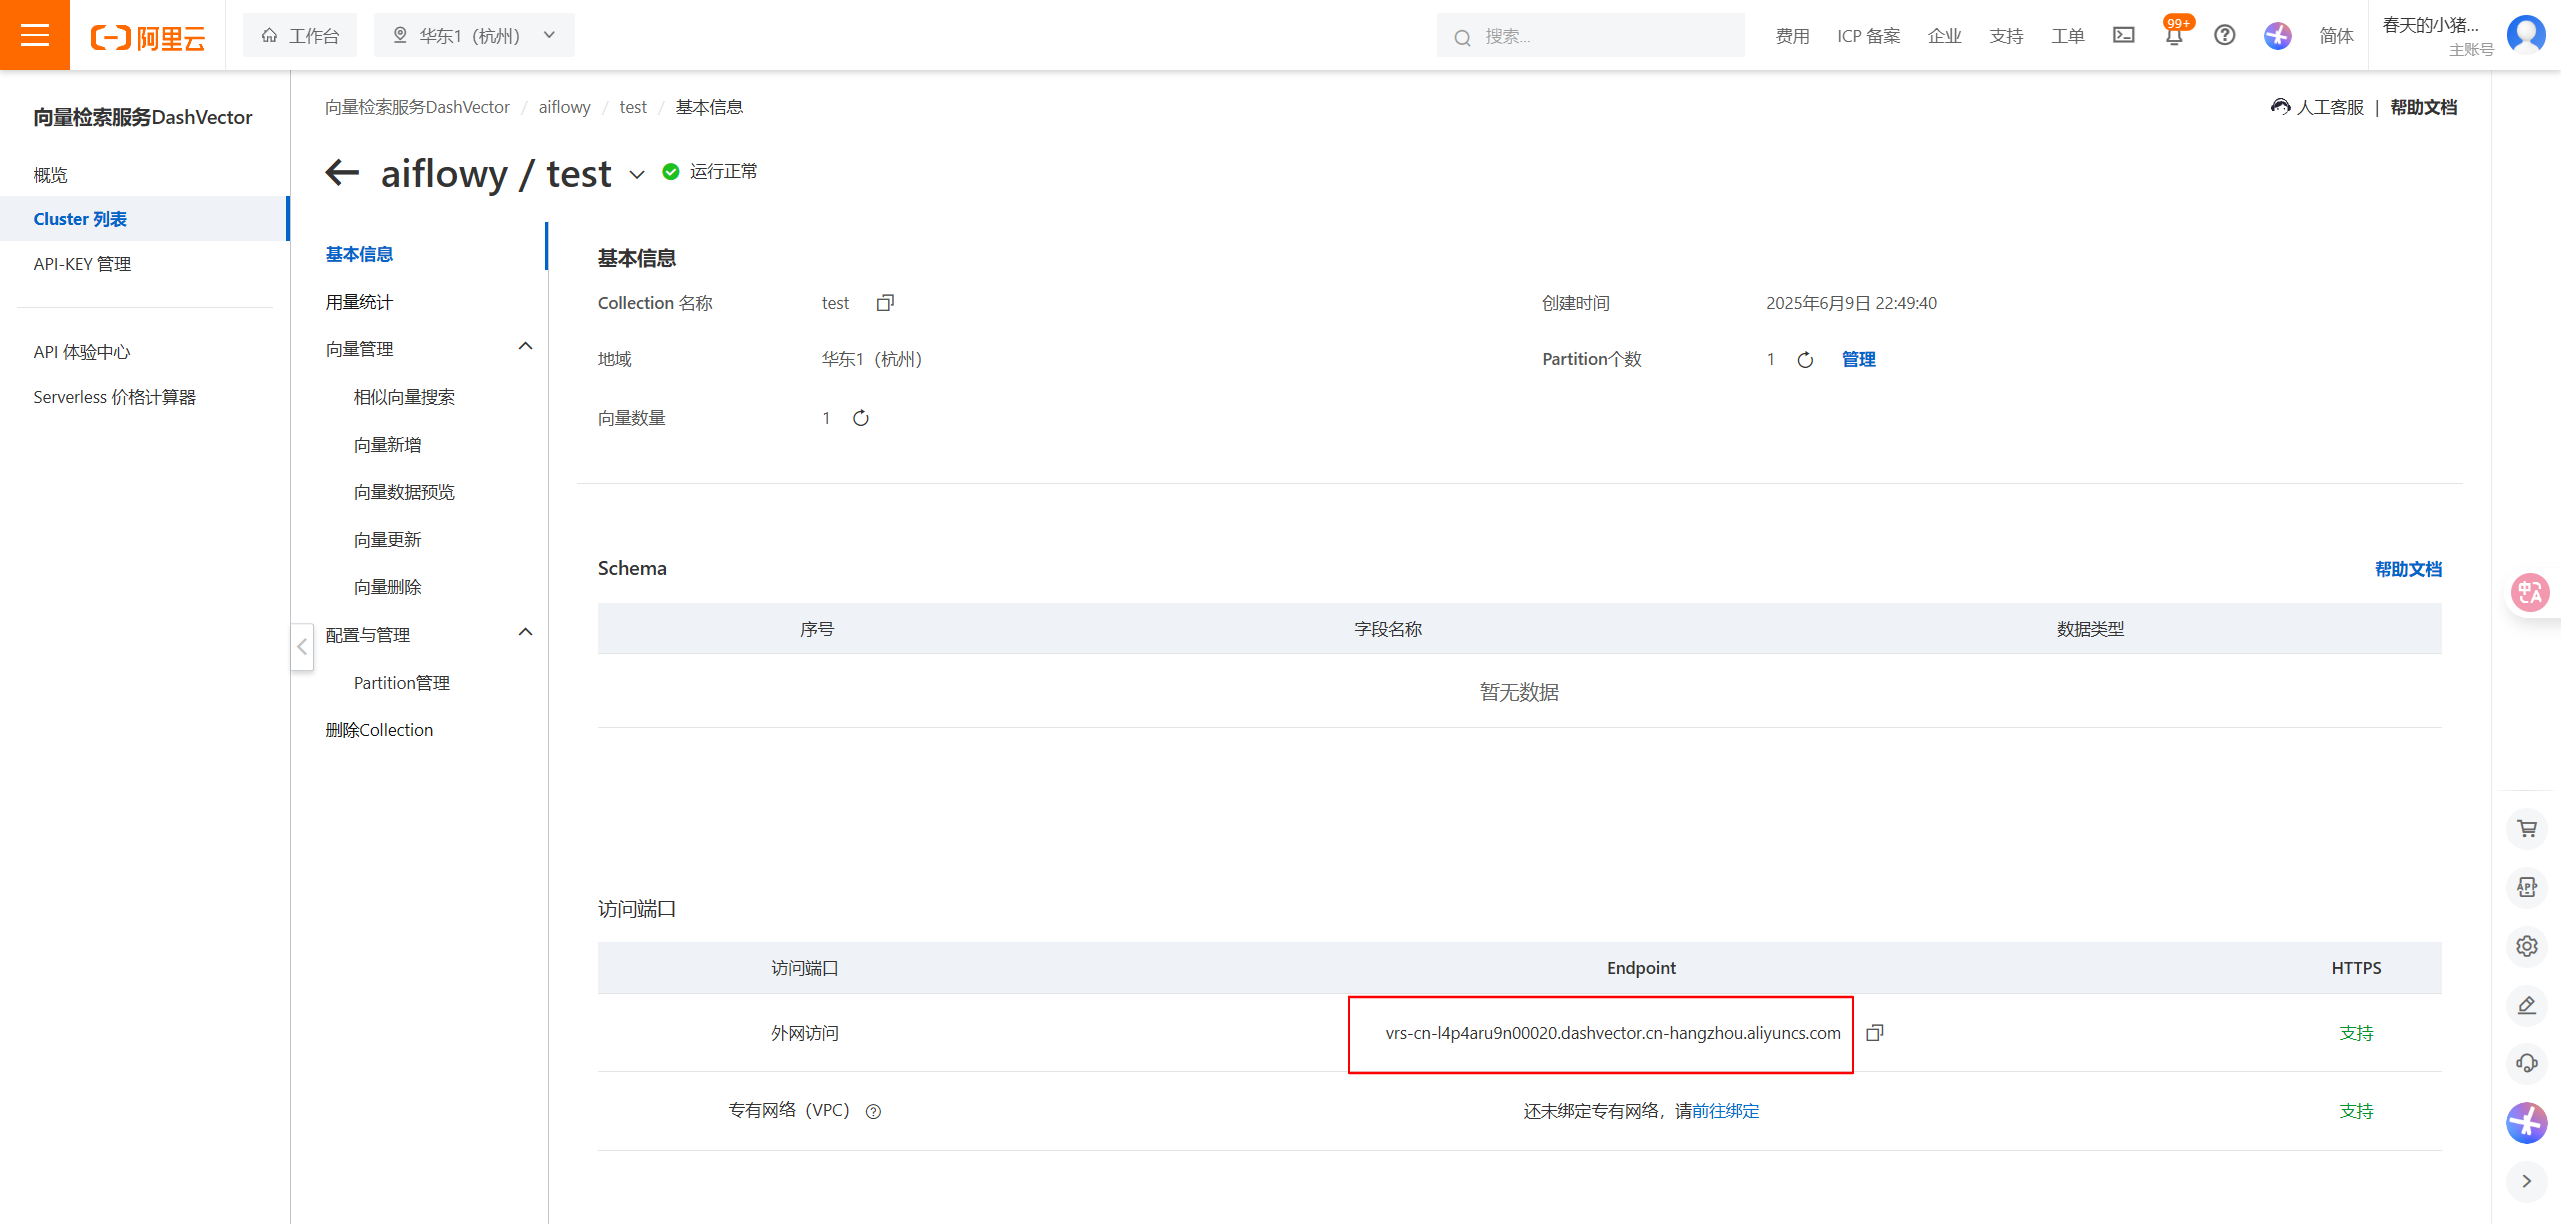Copy the Collection name test
Viewport: 2561px width, 1224px height.
884,303
